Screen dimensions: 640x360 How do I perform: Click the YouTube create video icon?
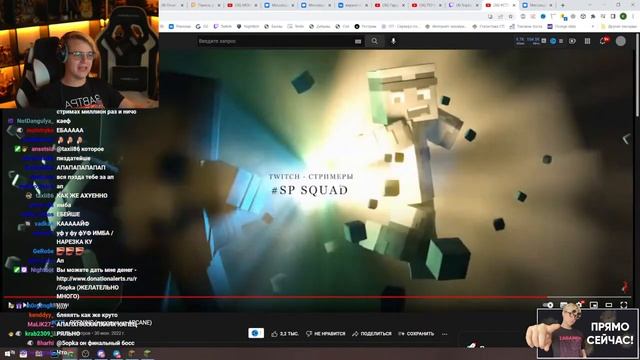tap(572, 41)
